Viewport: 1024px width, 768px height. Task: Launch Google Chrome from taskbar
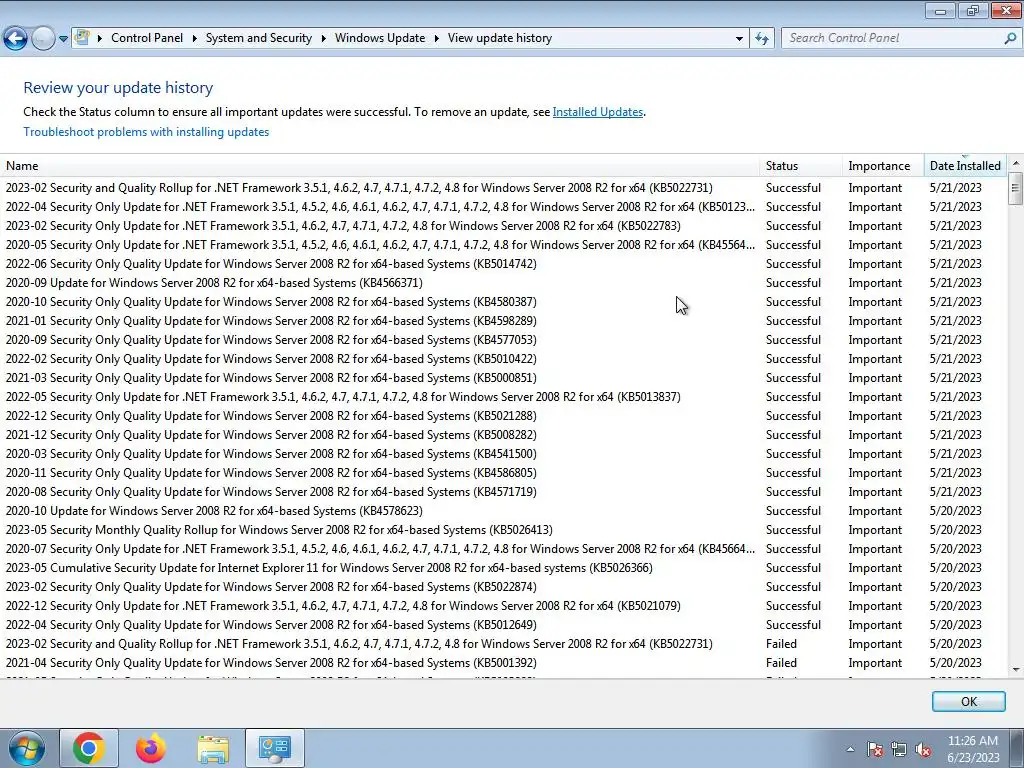point(89,748)
